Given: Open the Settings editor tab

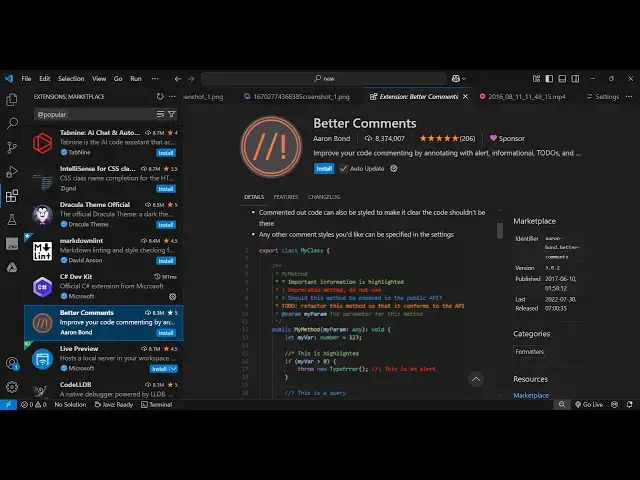Looking at the screenshot, I should tap(603, 96).
